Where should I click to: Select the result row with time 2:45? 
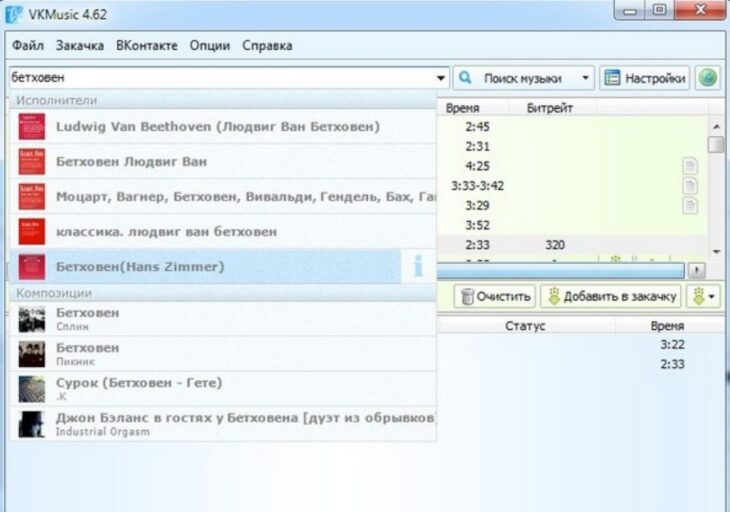[571, 127]
